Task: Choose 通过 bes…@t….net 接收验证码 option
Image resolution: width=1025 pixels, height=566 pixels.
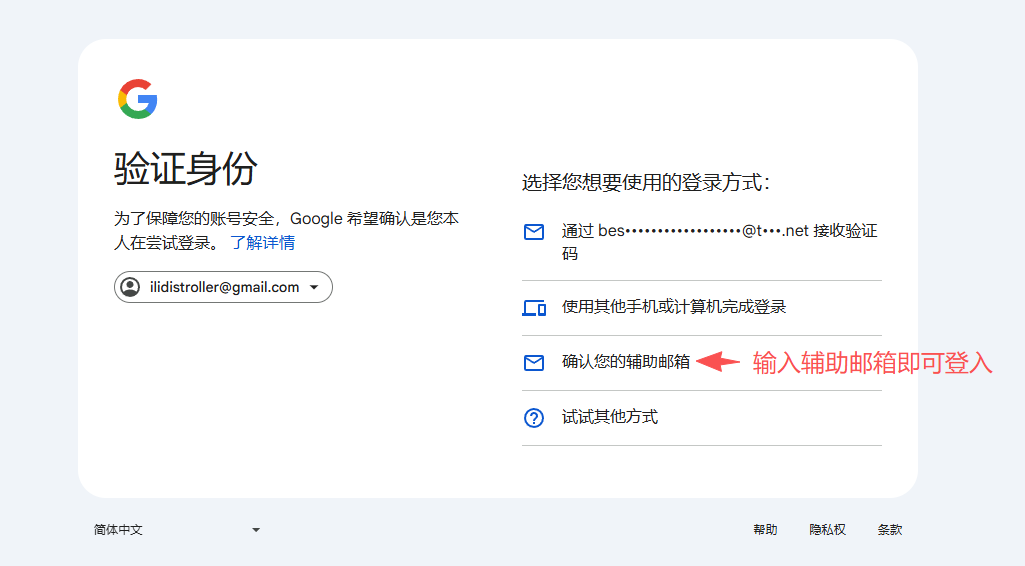Action: 701,242
